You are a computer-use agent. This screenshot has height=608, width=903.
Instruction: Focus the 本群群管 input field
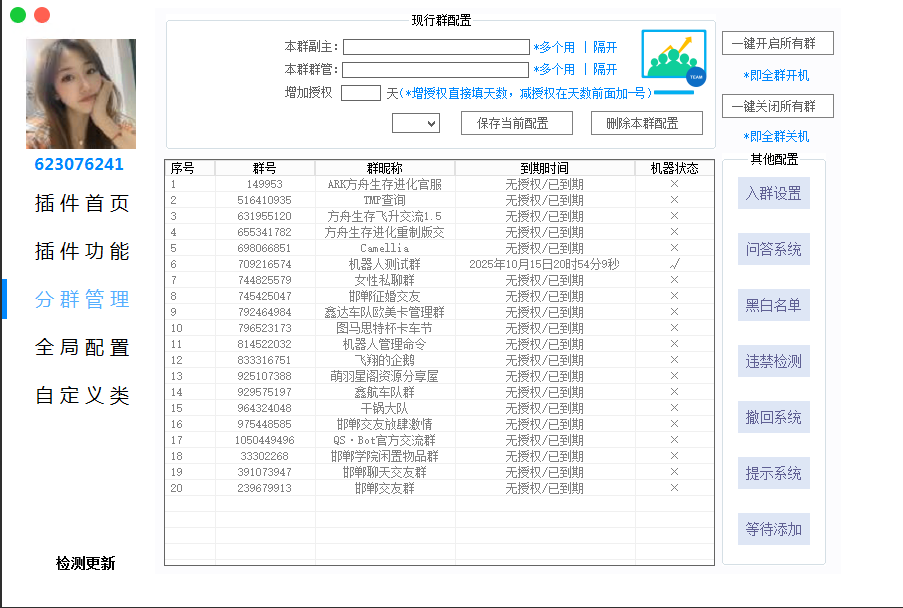(x=436, y=70)
